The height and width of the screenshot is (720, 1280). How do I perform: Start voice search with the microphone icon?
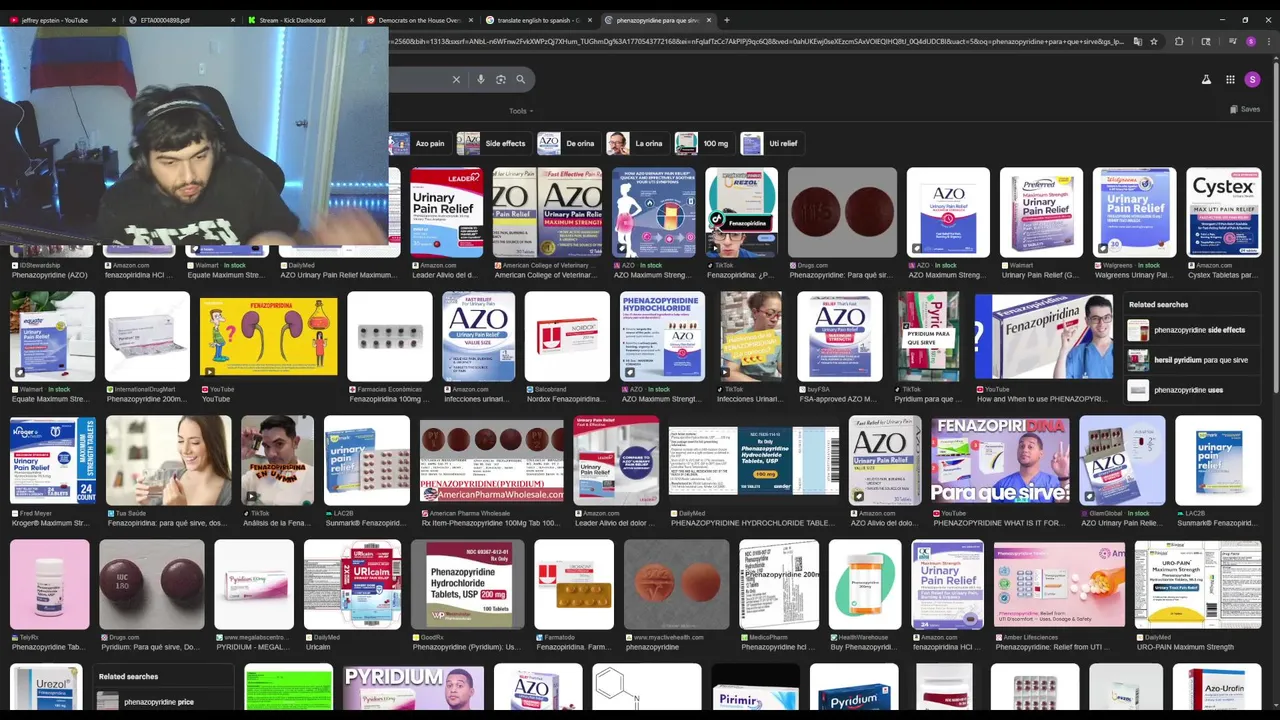(480, 79)
